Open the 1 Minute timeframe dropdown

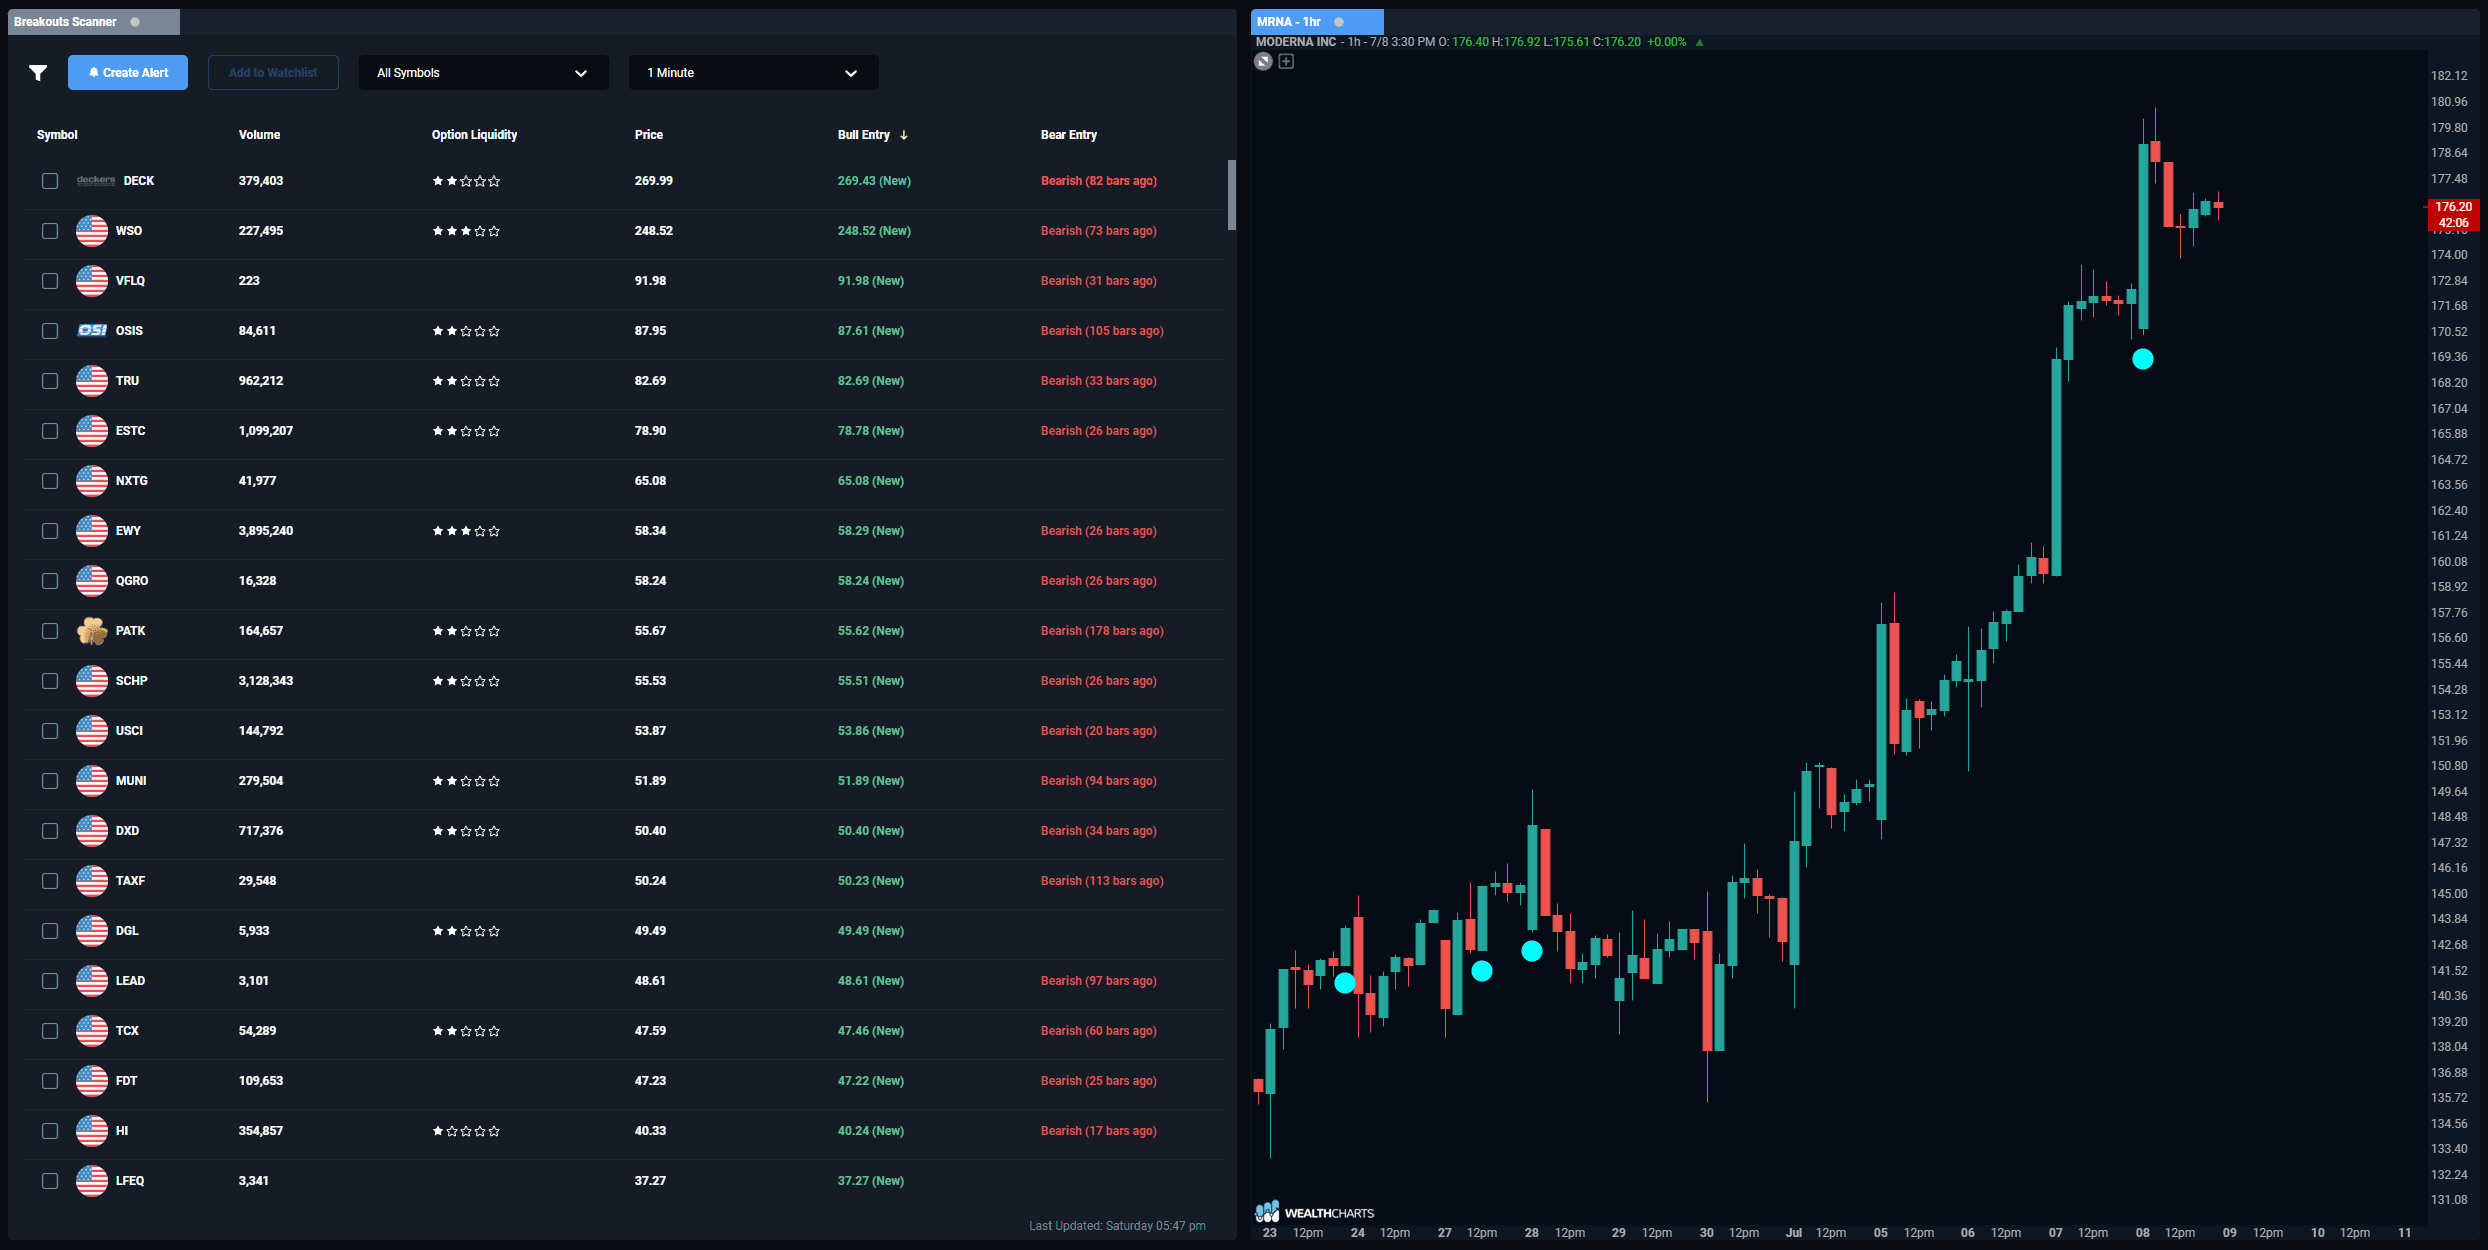[x=753, y=72]
